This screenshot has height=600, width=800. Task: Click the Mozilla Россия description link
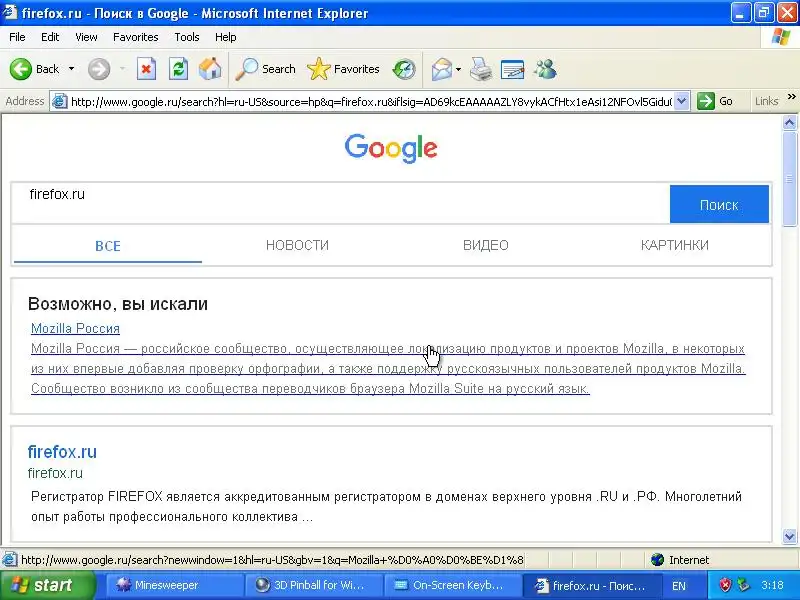pos(388,368)
